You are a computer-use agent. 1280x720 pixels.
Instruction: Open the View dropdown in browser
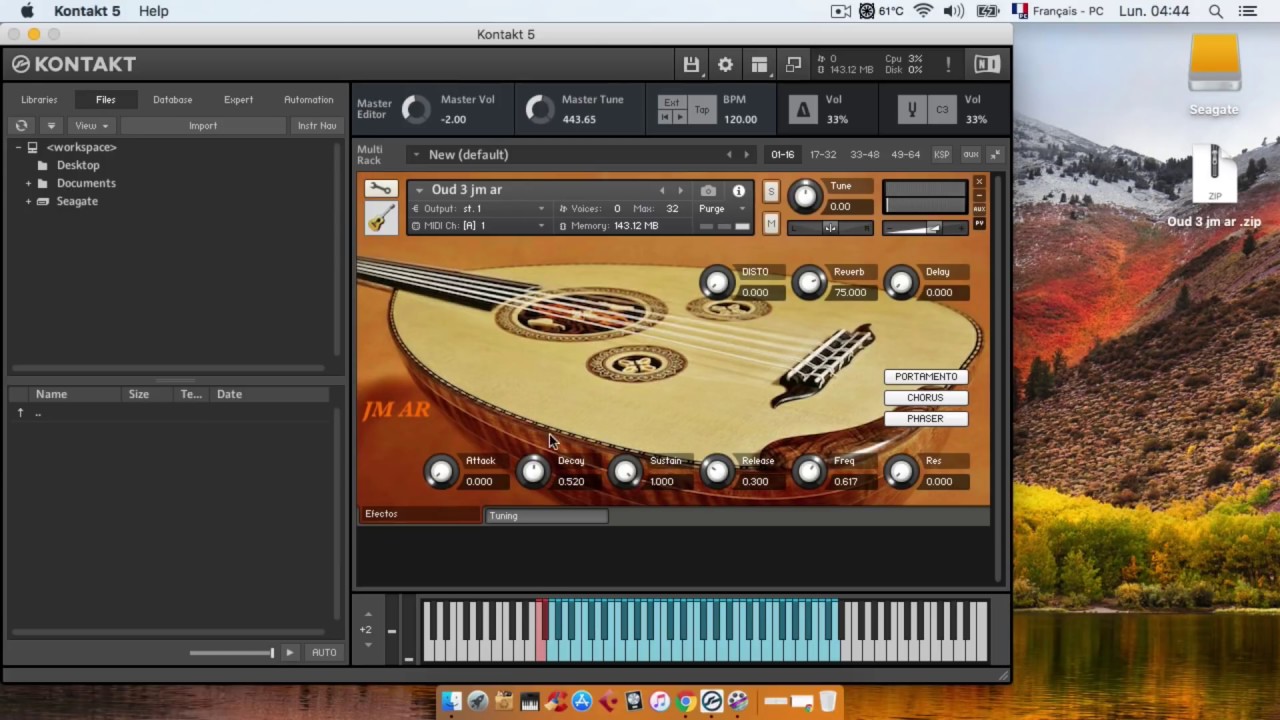[92, 126]
